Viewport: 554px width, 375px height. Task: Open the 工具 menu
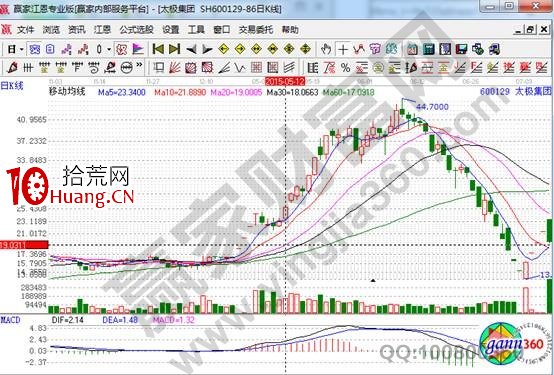coord(196,30)
